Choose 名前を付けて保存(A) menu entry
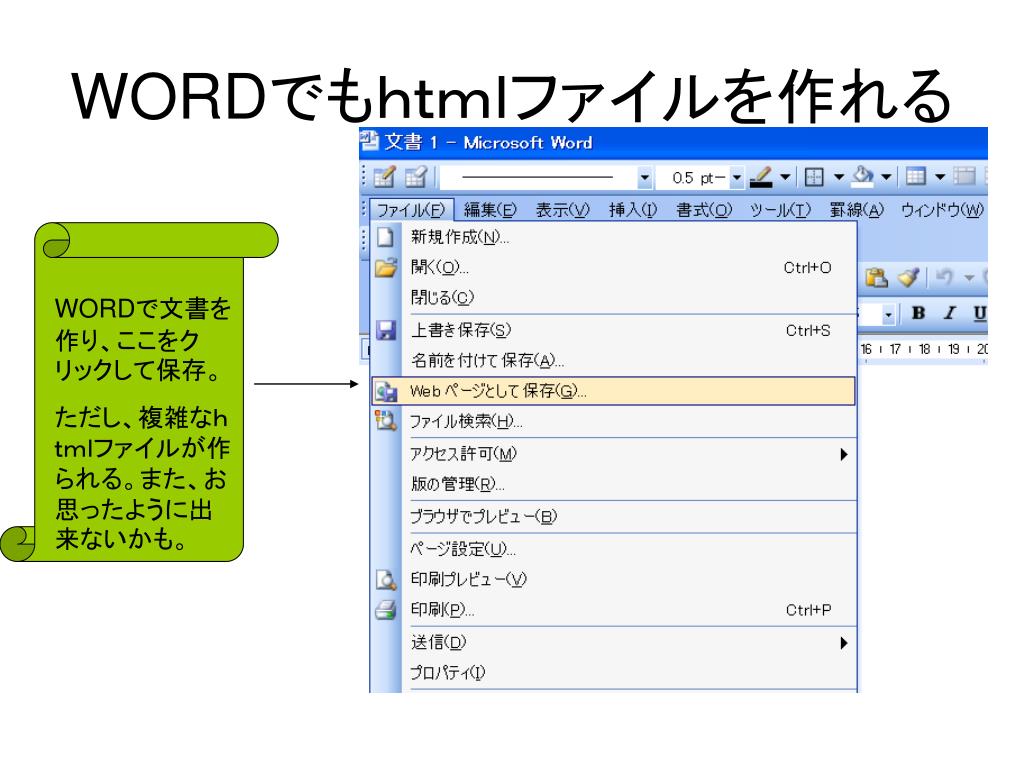This screenshot has height=768, width=1024. point(613,360)
